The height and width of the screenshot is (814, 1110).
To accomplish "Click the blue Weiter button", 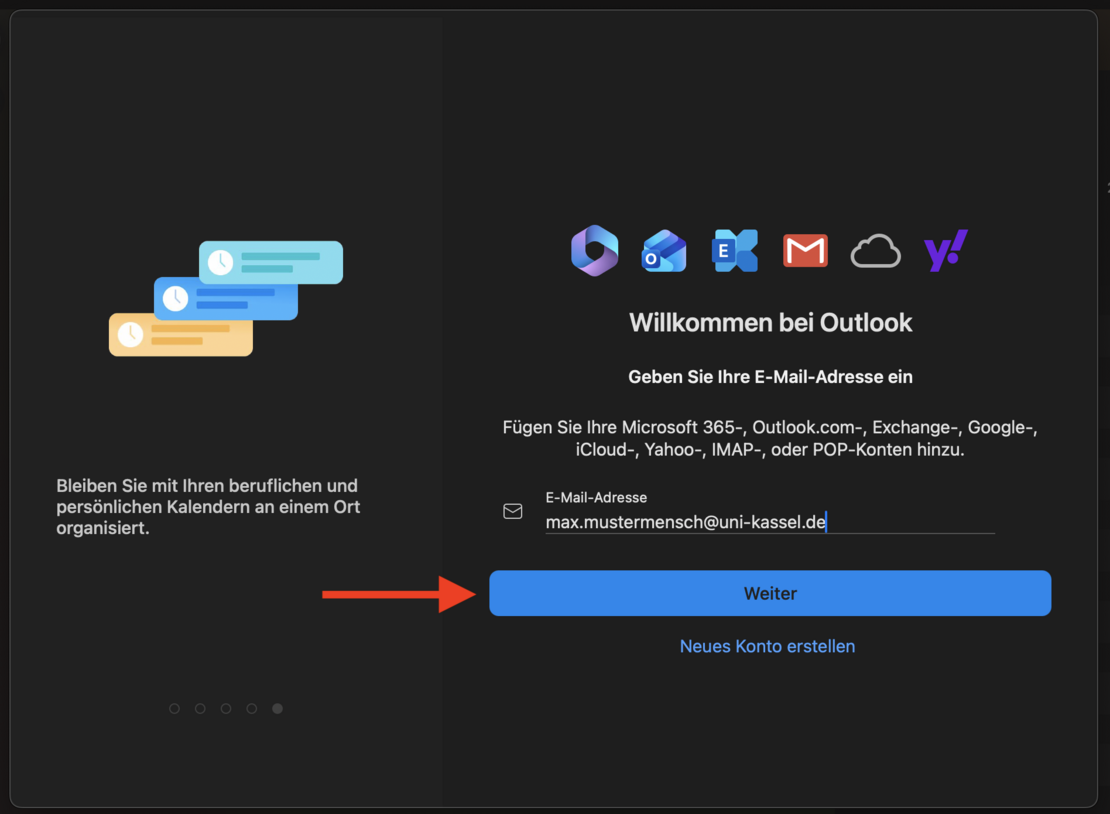I will click(x=769, y=593).
